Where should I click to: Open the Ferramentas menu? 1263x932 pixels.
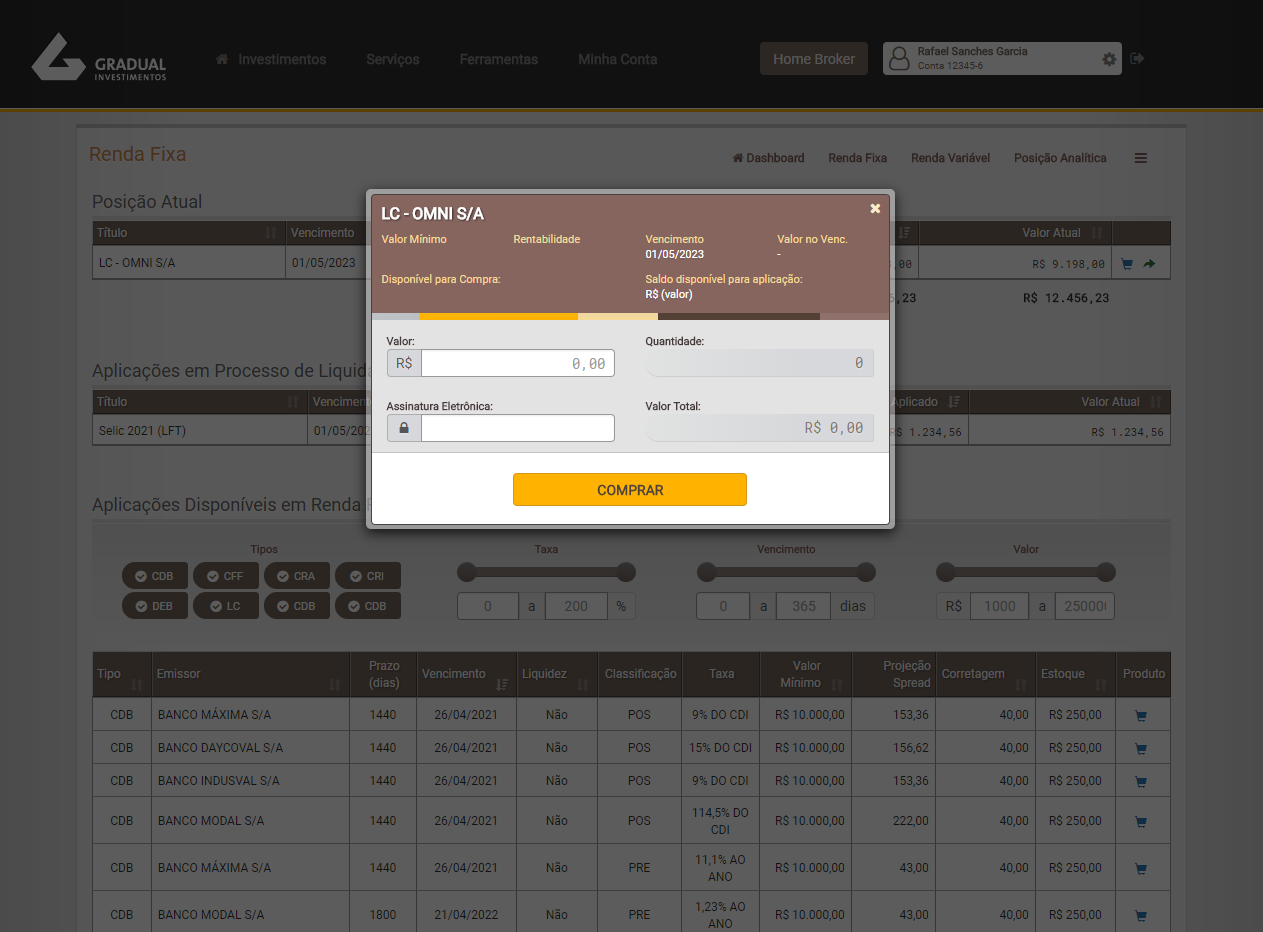coord(498,59)
